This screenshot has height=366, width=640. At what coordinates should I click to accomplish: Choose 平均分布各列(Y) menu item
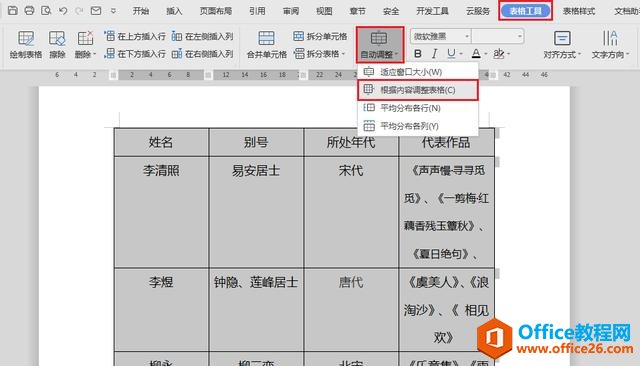[417, 126]
